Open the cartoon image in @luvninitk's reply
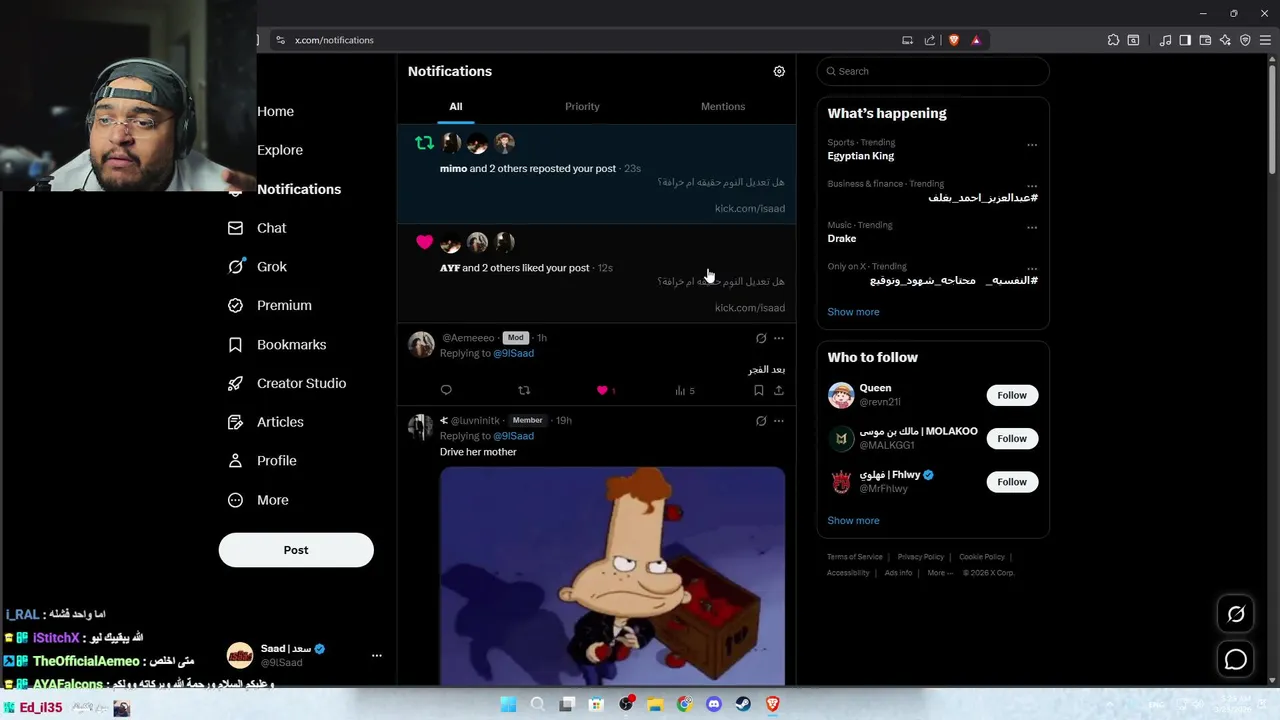1280x720 pixels. tap(612, 577)
